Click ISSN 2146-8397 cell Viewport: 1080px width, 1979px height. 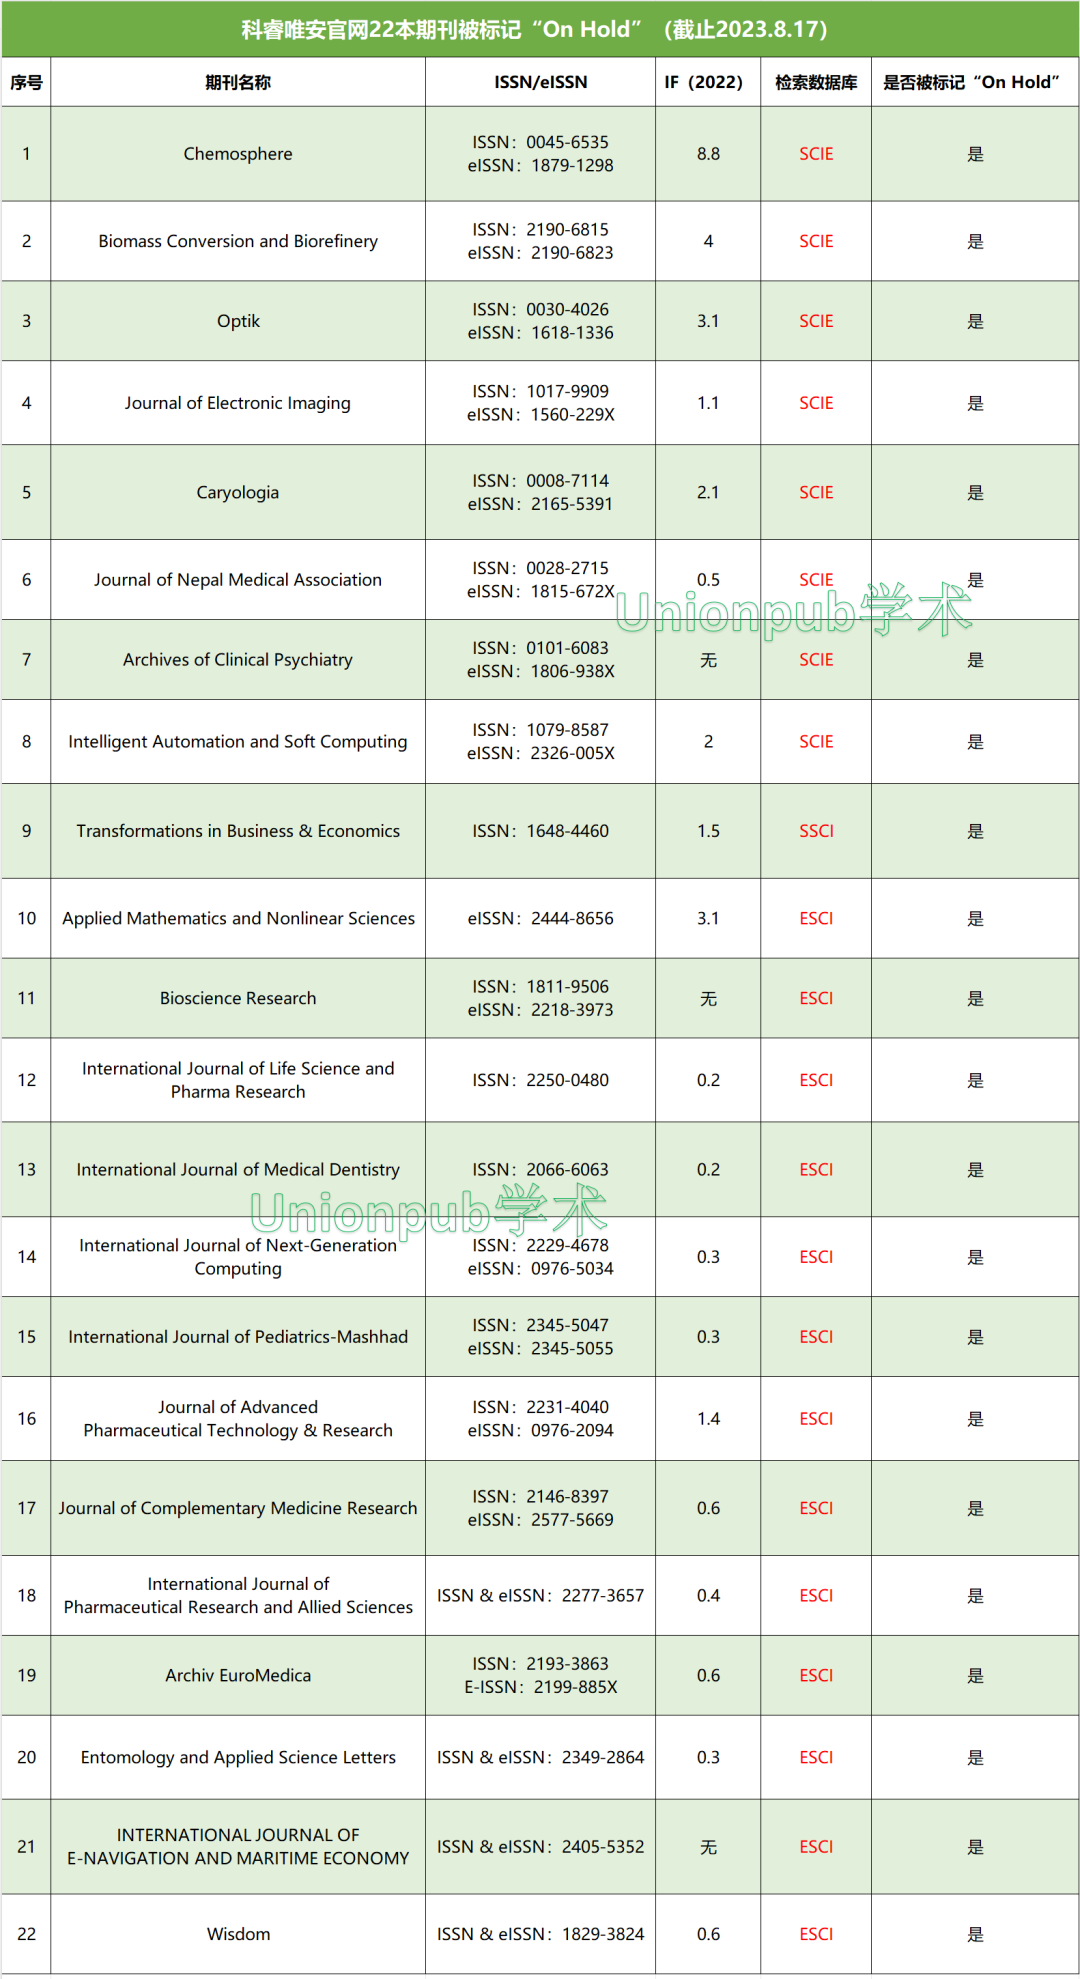click(541, 1508)
